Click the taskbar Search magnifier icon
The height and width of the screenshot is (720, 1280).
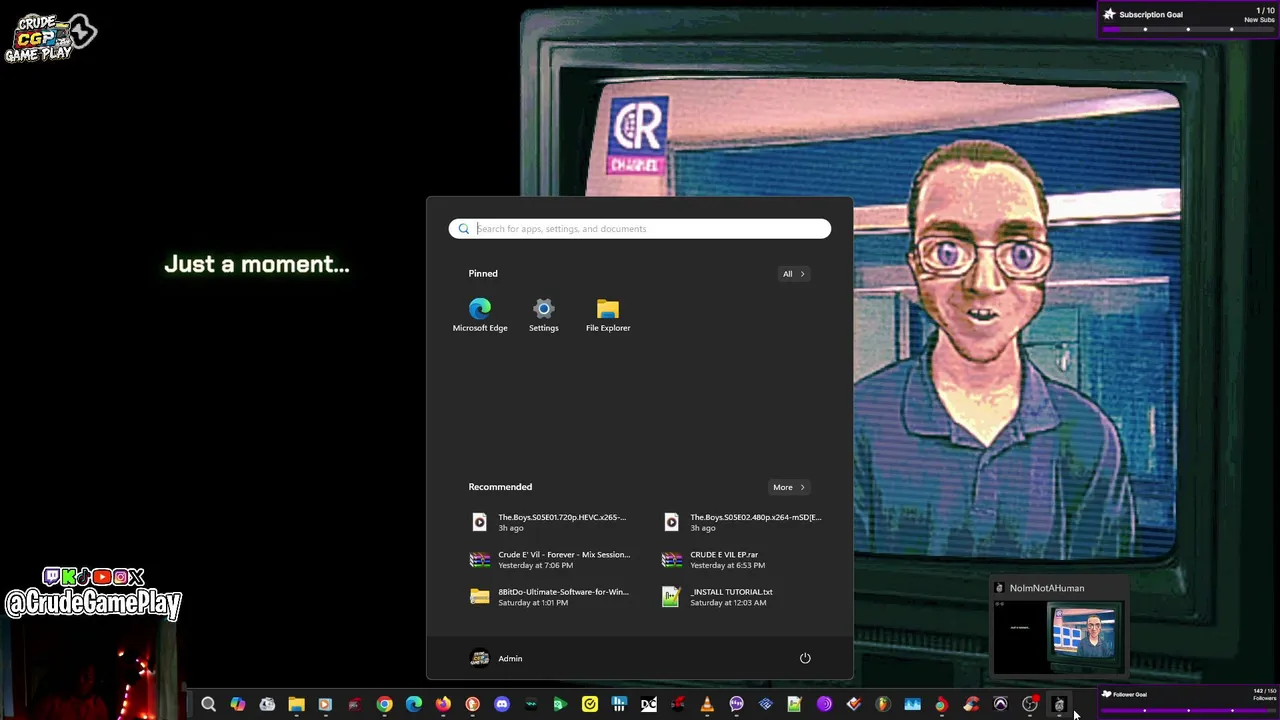coord(208,705)
